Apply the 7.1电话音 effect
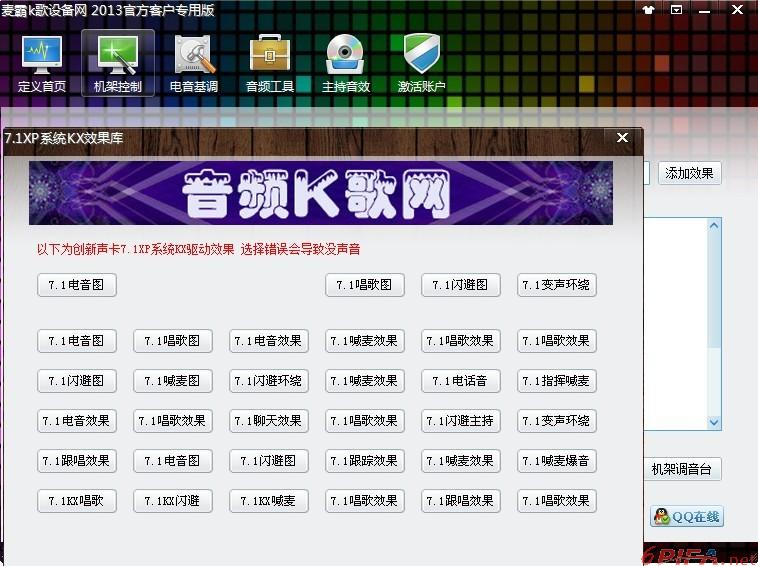 pos(461,381)
